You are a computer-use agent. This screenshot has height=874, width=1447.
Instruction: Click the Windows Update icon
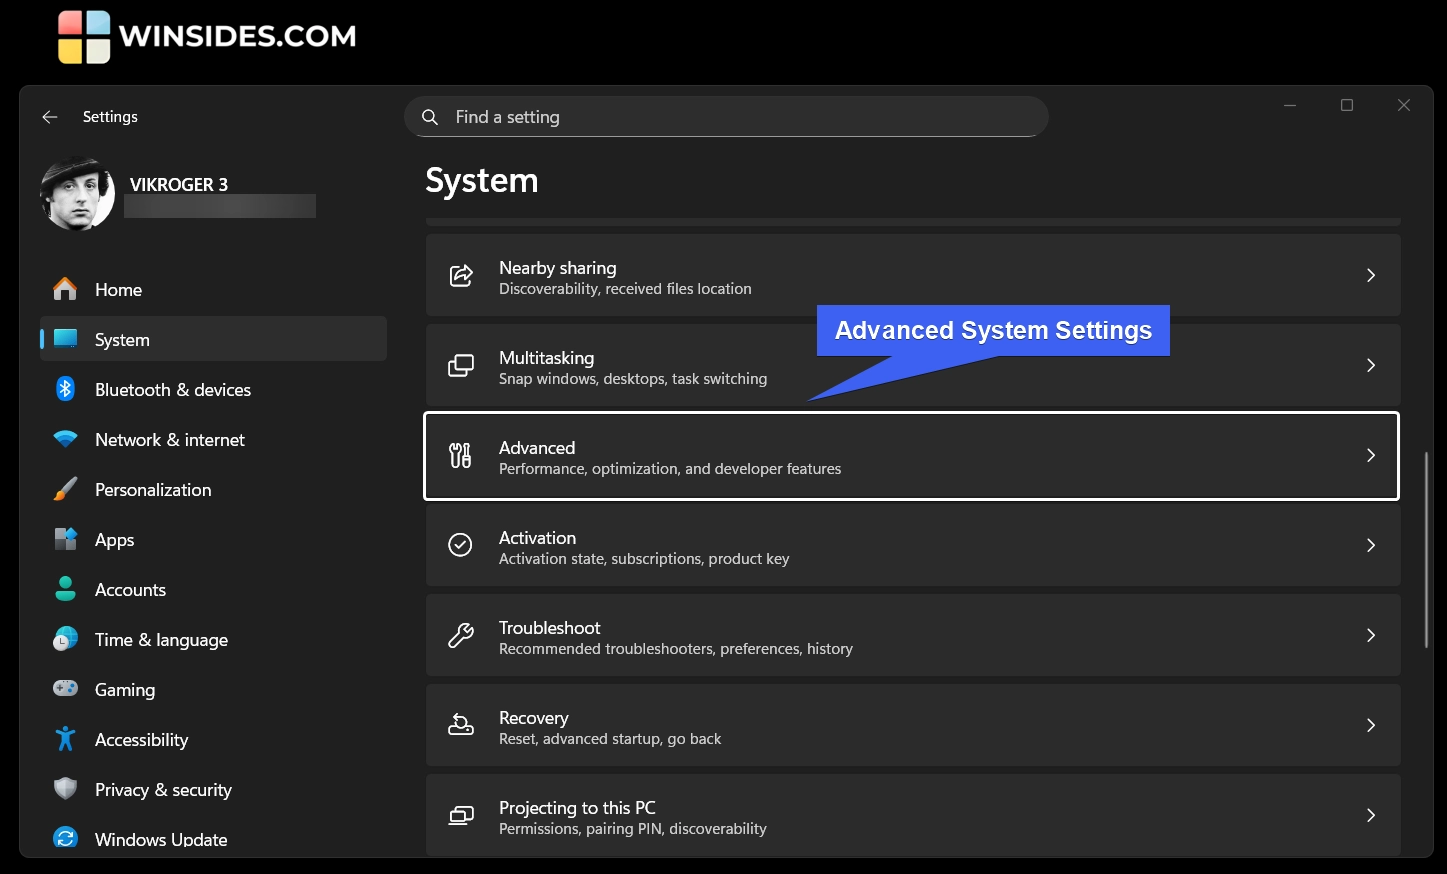pos(64,839)
